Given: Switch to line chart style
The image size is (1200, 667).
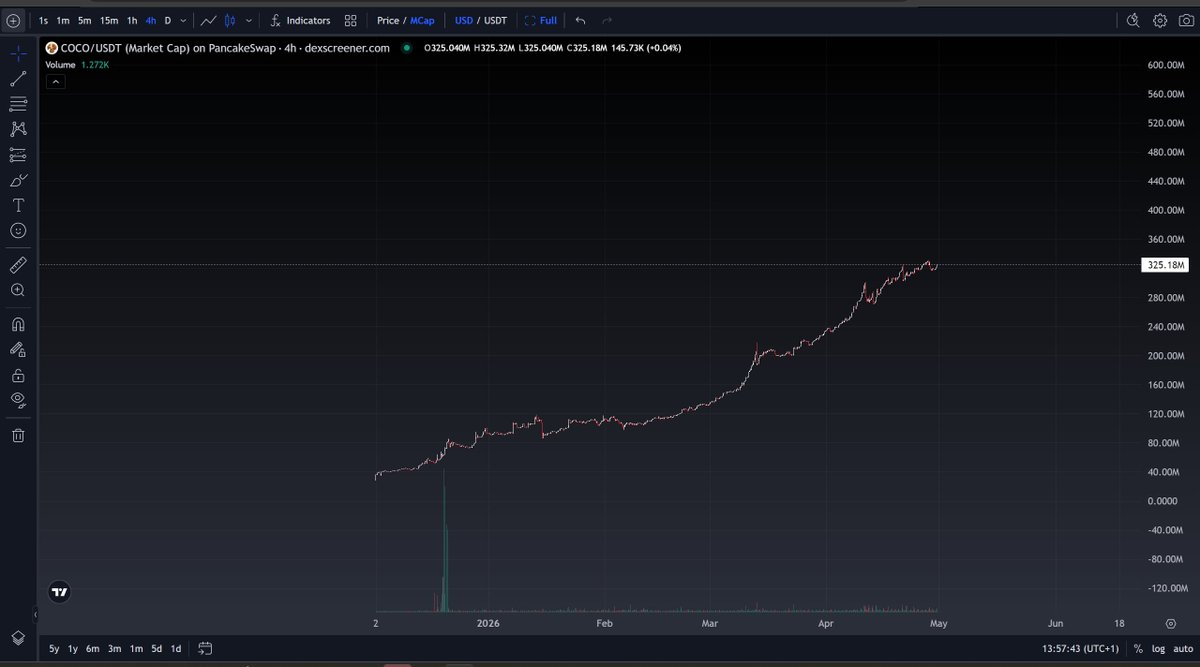Looking at the screenshot, I should (x=208, y=20).
